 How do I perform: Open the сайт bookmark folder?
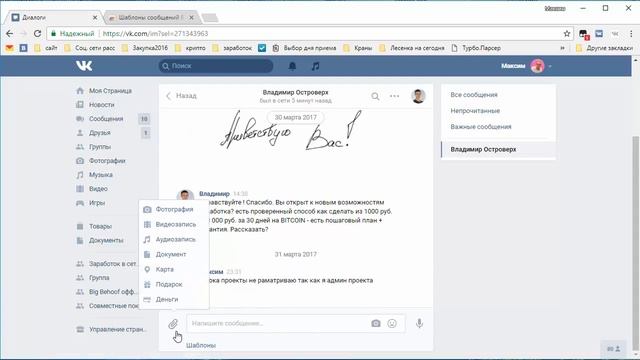[x=46, y=48]
